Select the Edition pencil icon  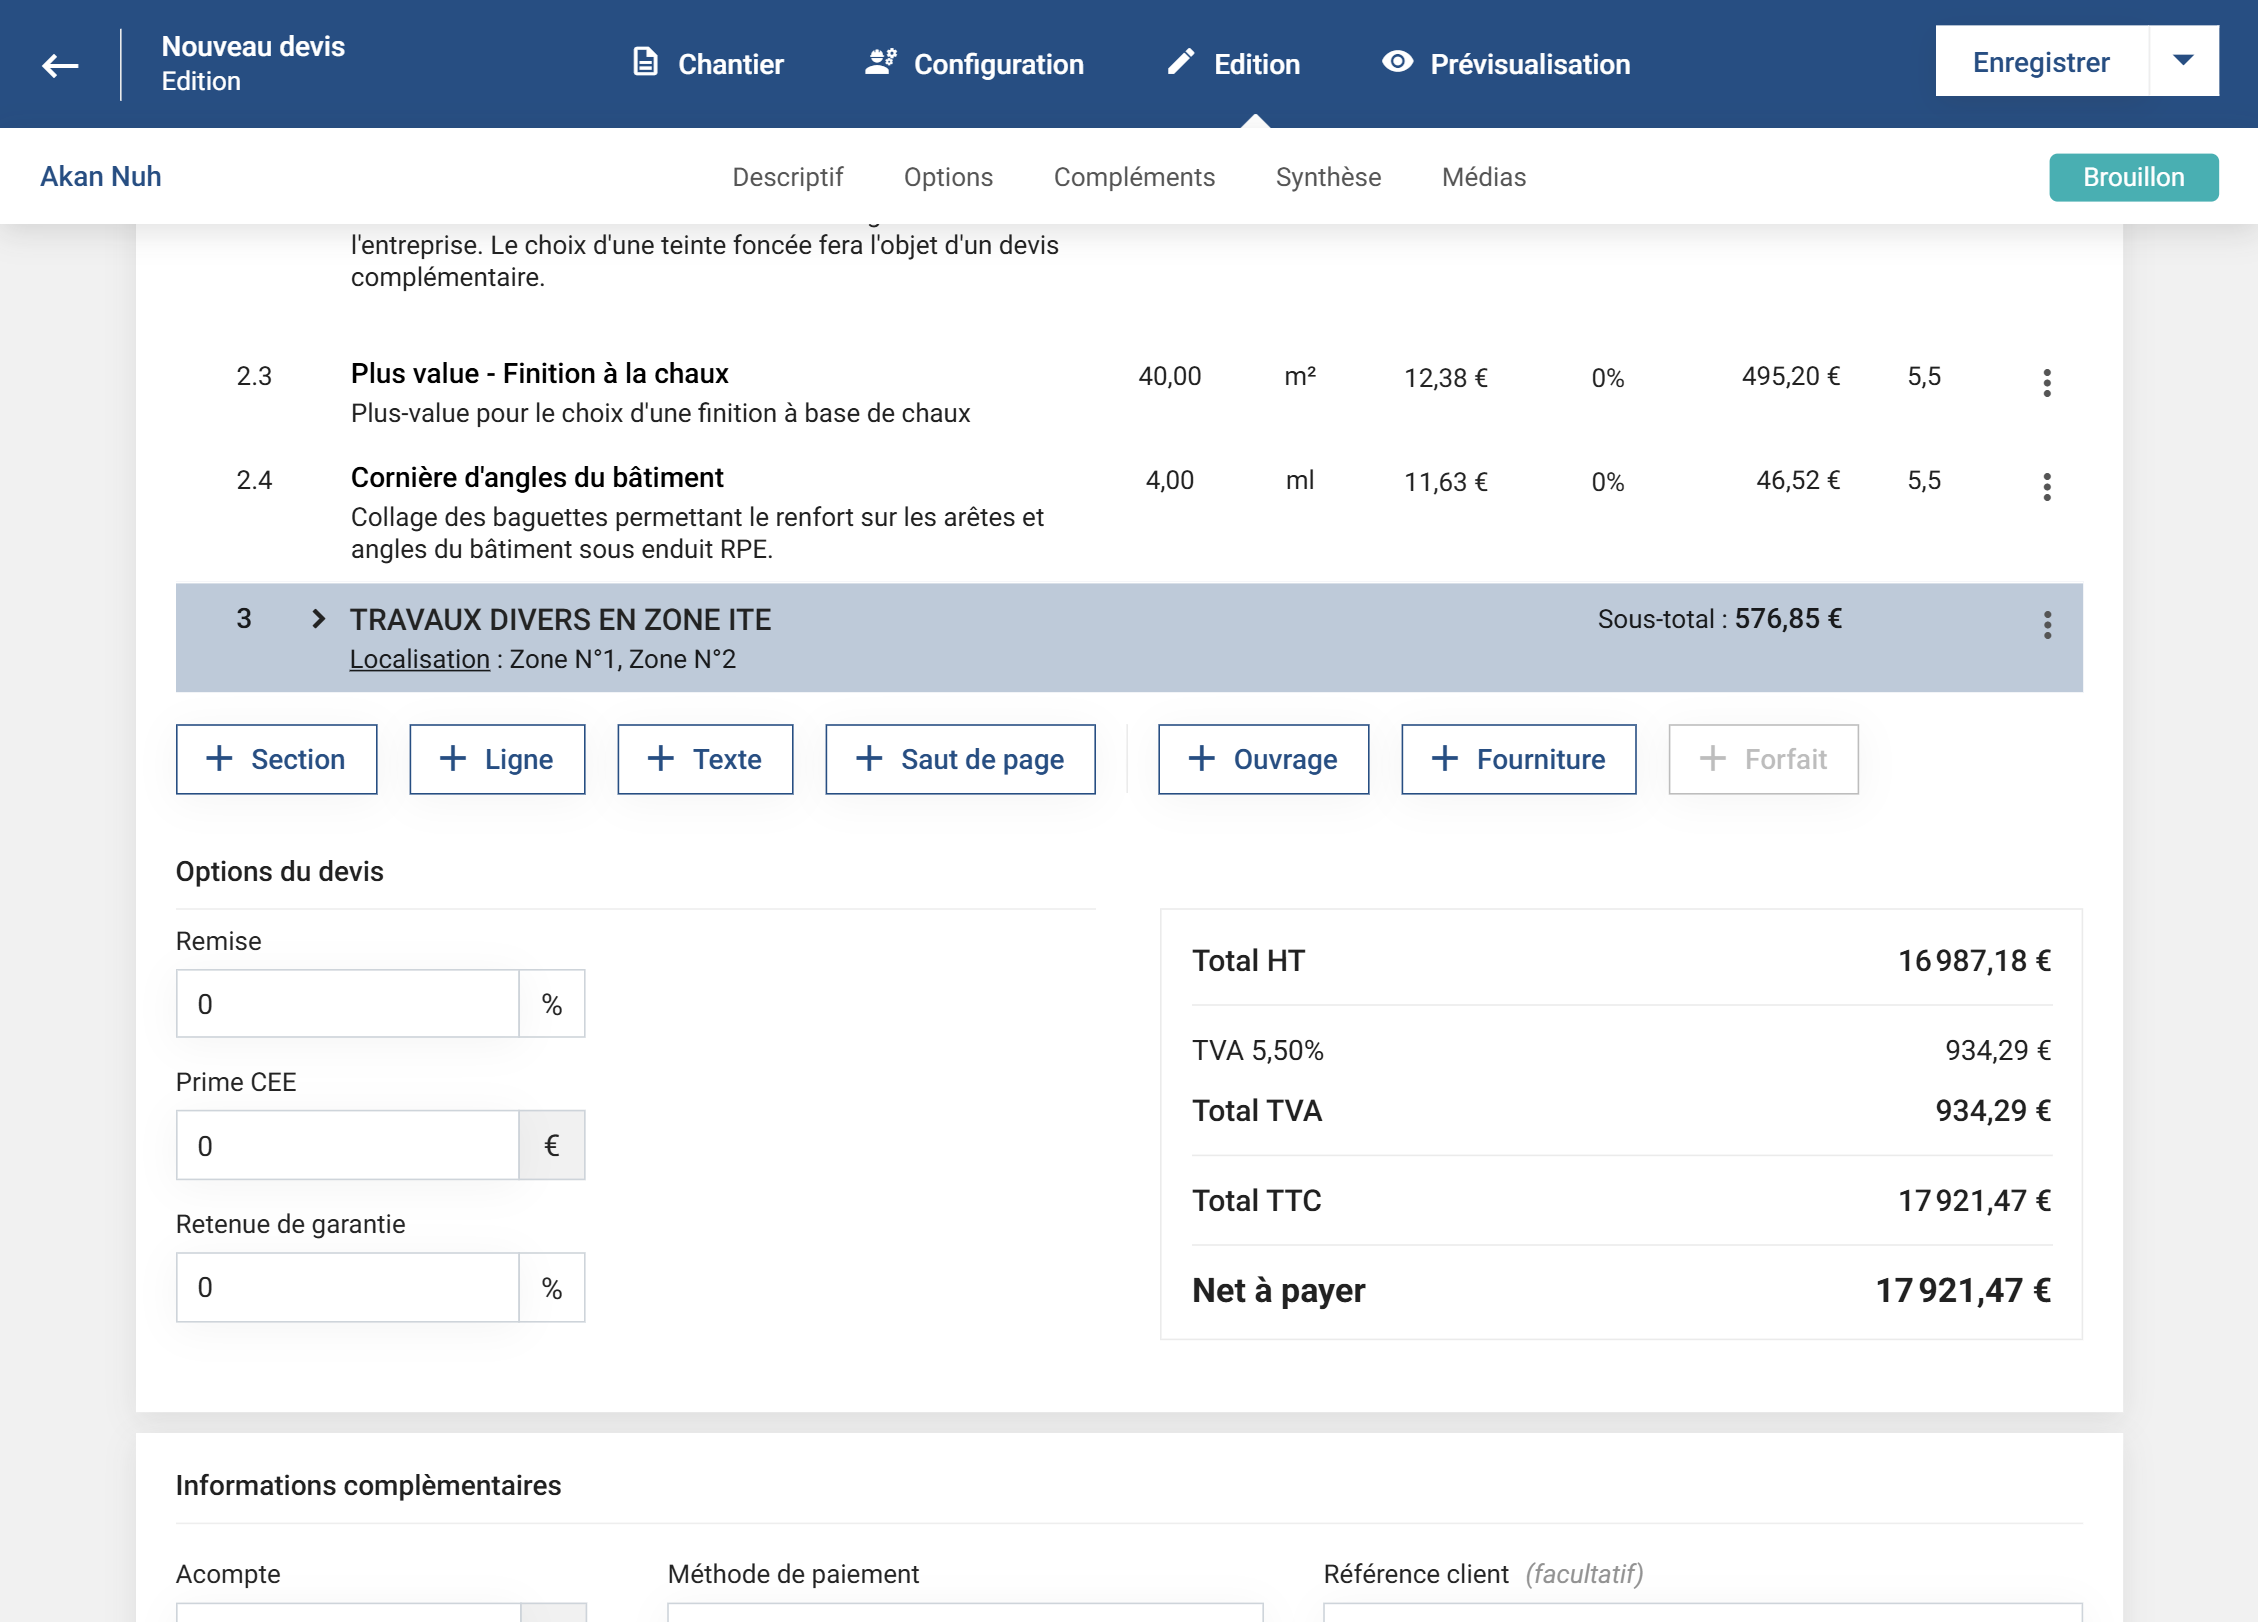1181,63
